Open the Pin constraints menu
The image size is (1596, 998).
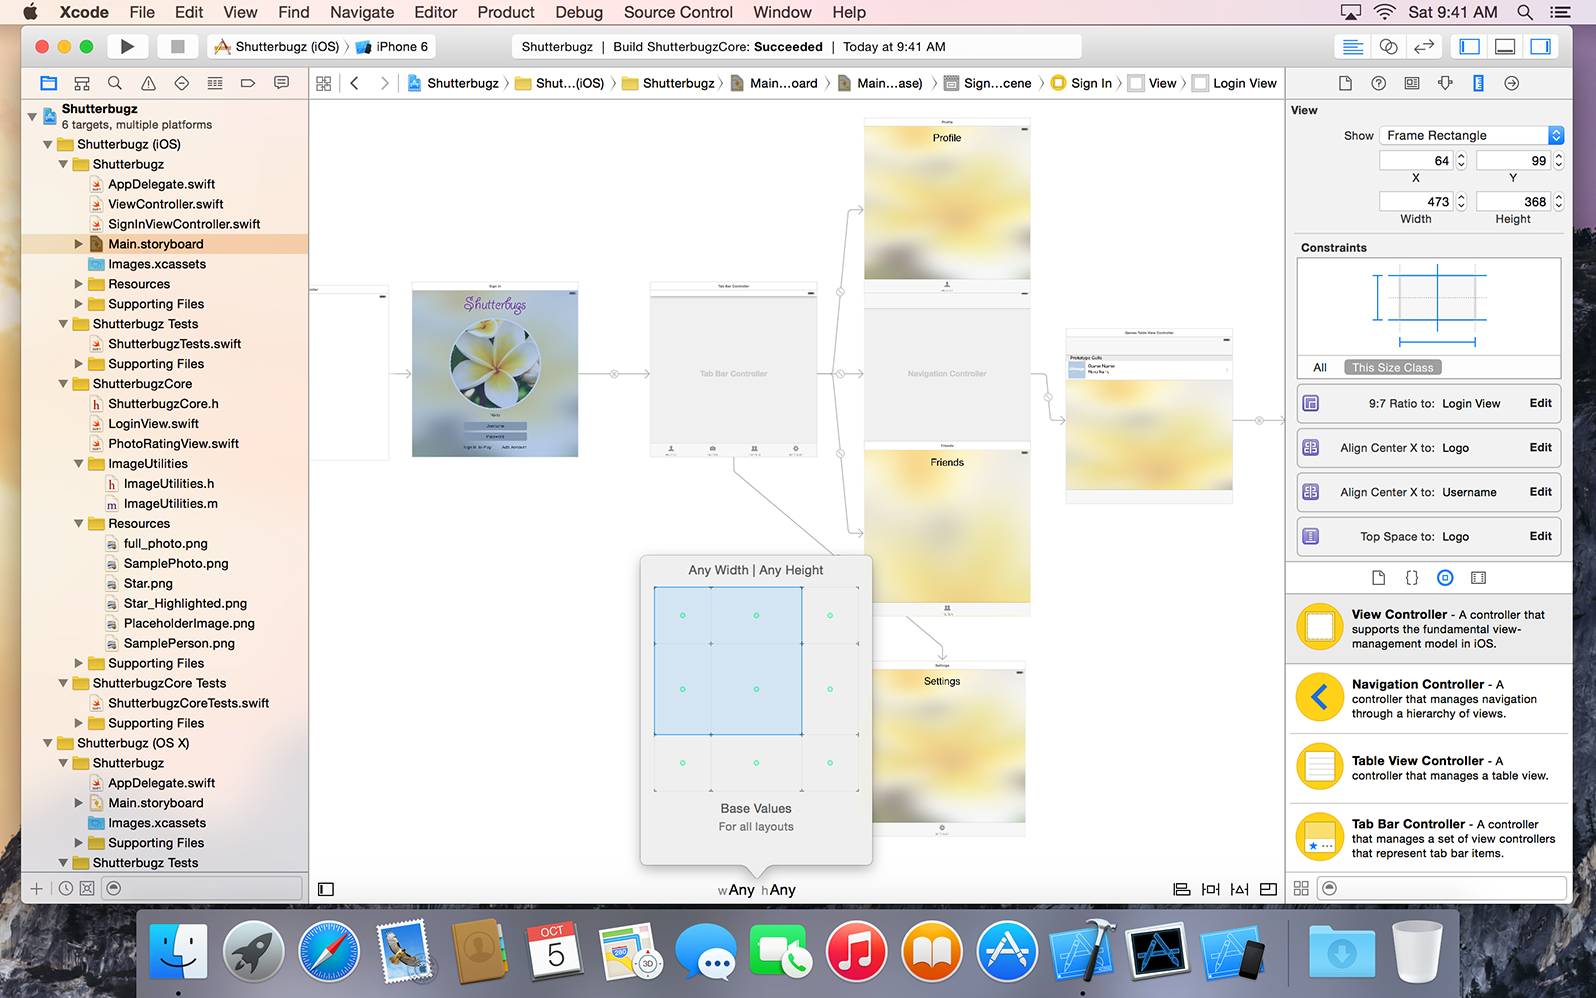pos(1210,889)
